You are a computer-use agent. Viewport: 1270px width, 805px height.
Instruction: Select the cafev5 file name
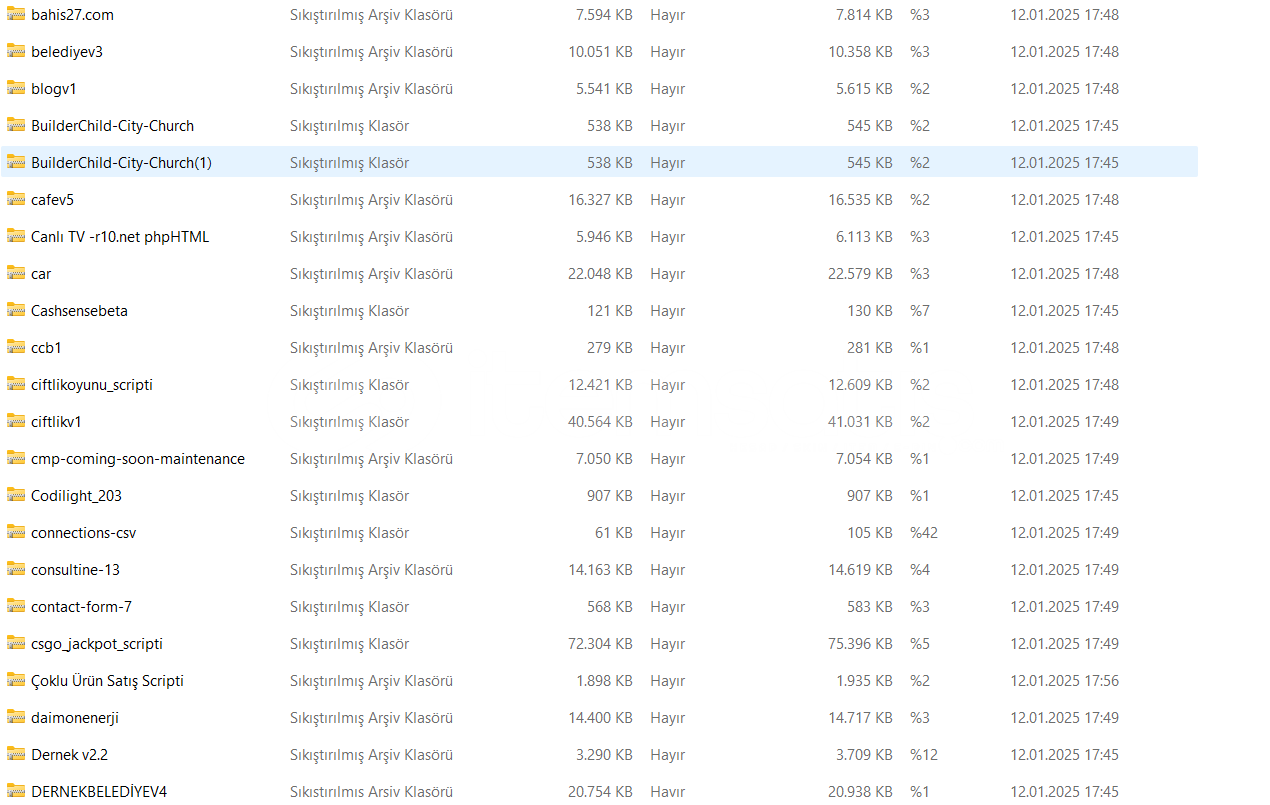(x=52, y=200)
